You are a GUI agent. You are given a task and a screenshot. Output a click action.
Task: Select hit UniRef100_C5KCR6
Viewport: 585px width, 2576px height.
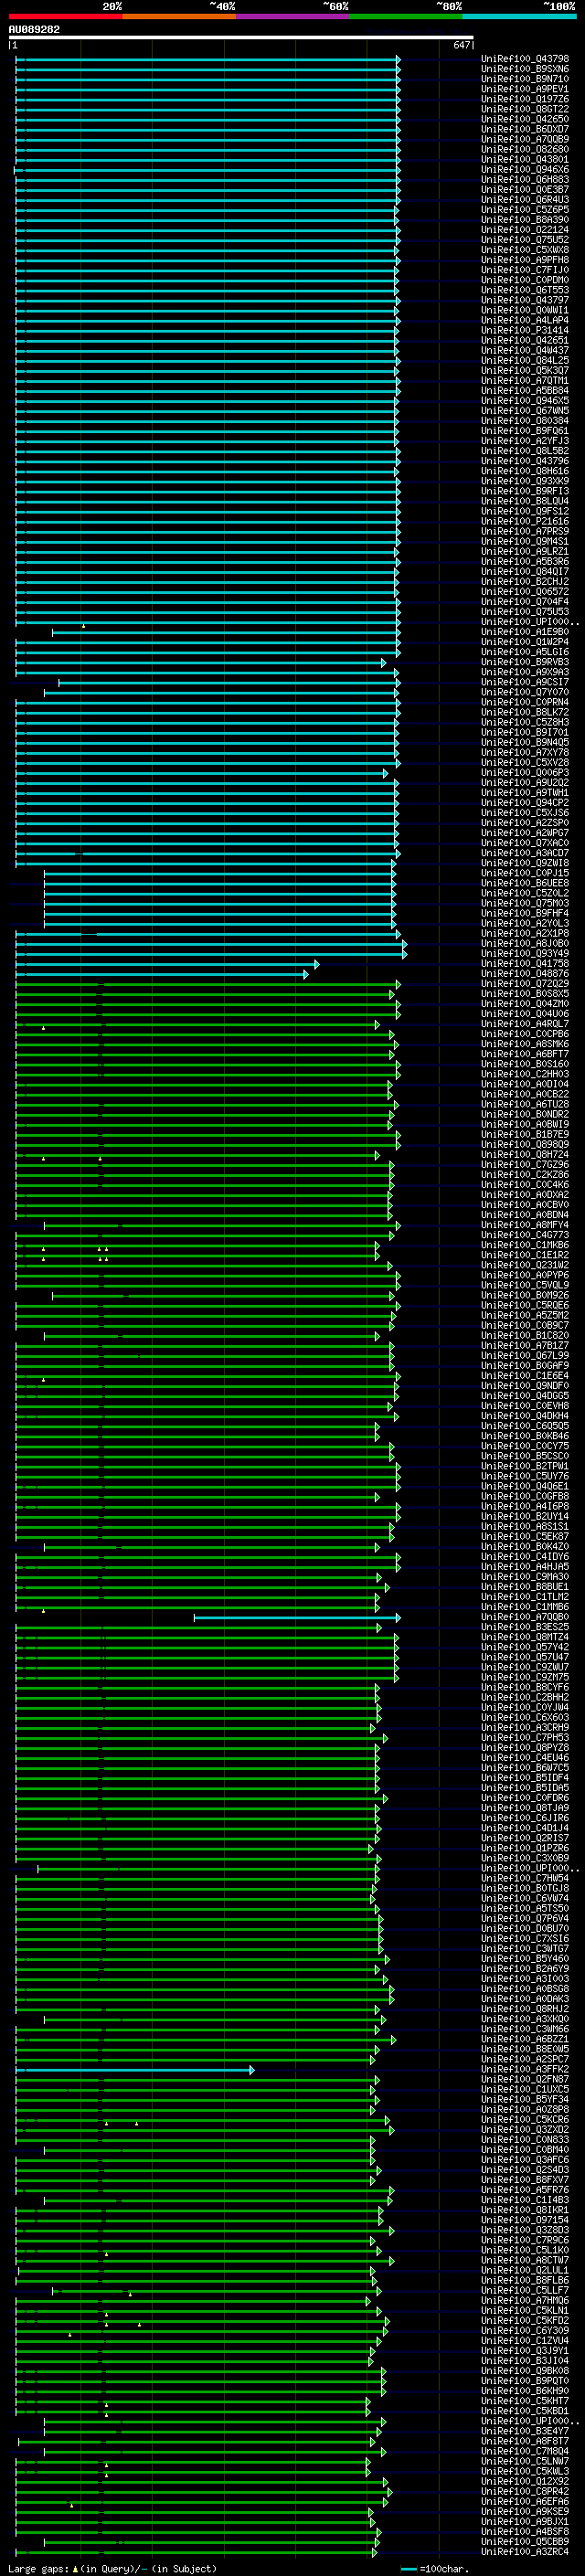pos(525,2119)
